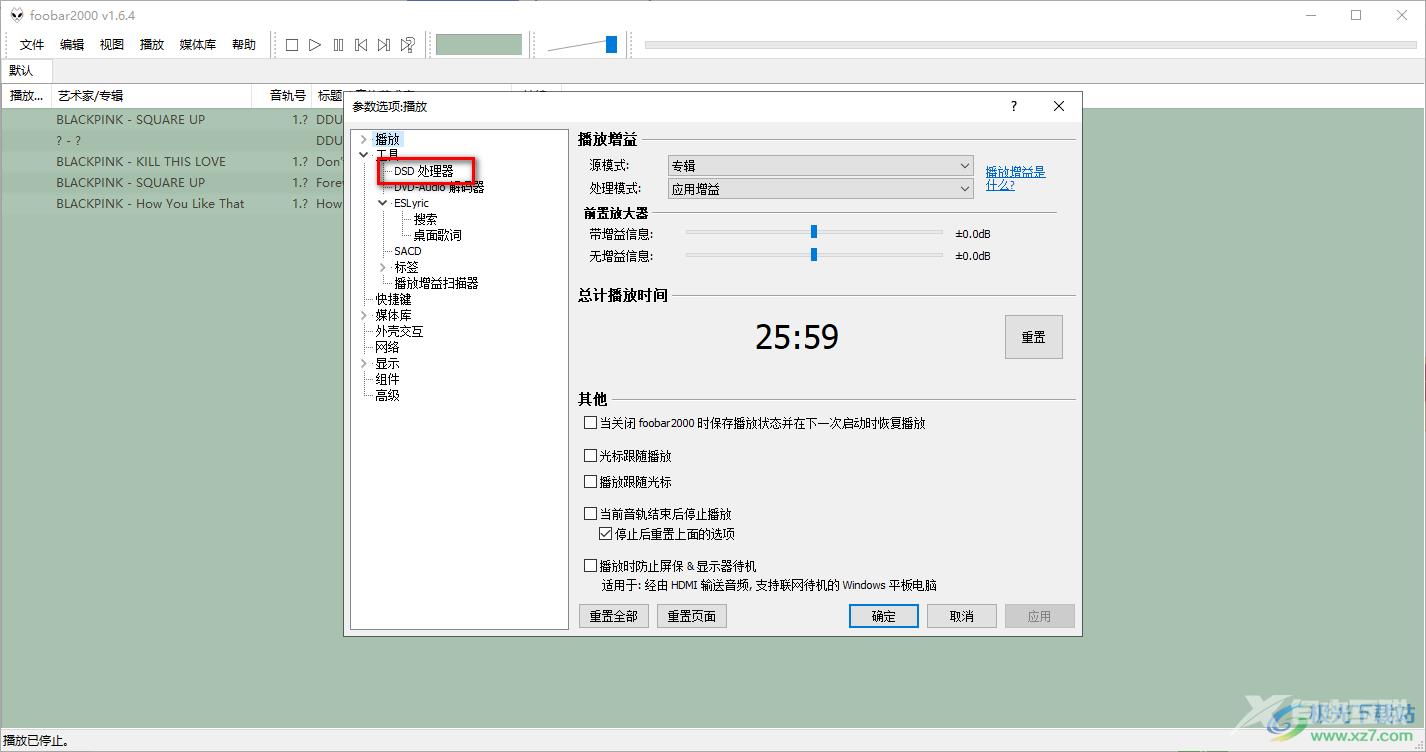Image resolution: width=1426 pixels, height=752 pixels.
Task: Select 外壳交互 in the tree
Action: pyautogui.click(x=399, y=331)
